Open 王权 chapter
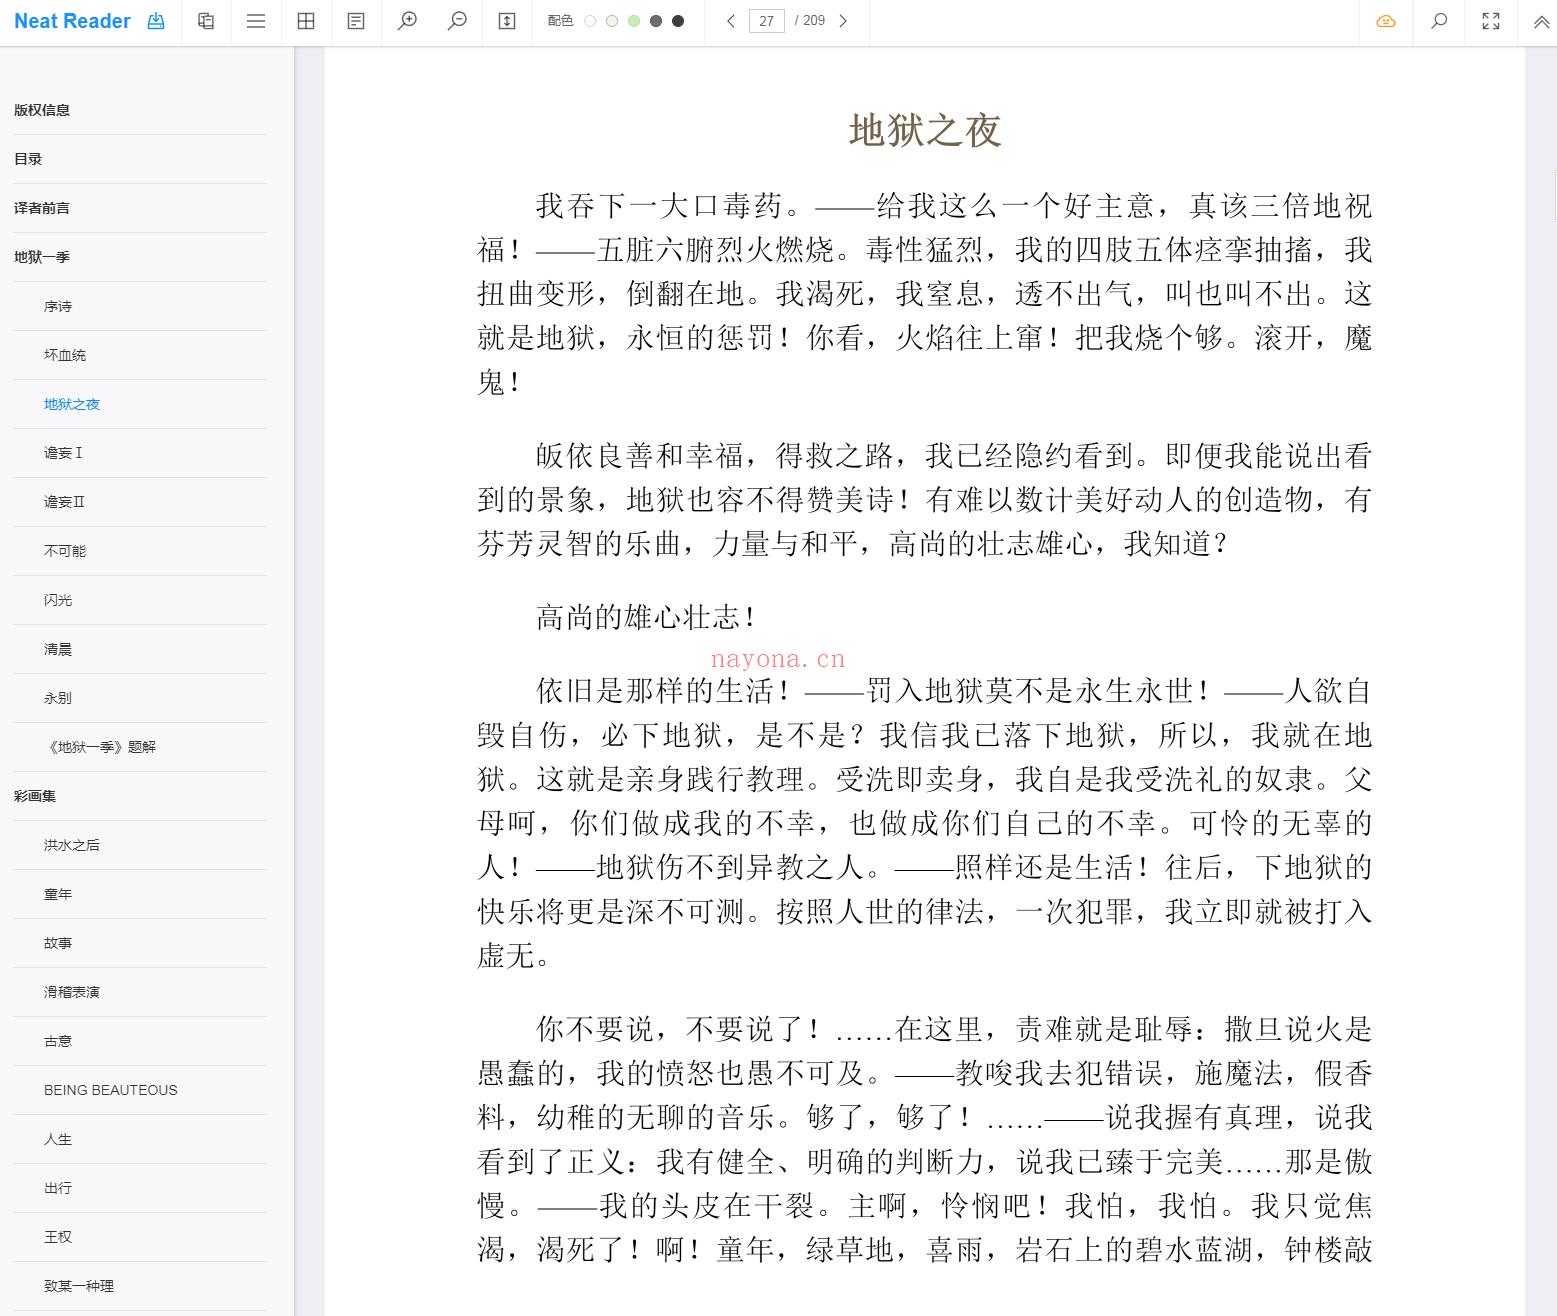This screenshot has height=1316, width=1557. tap(58, 1237)
